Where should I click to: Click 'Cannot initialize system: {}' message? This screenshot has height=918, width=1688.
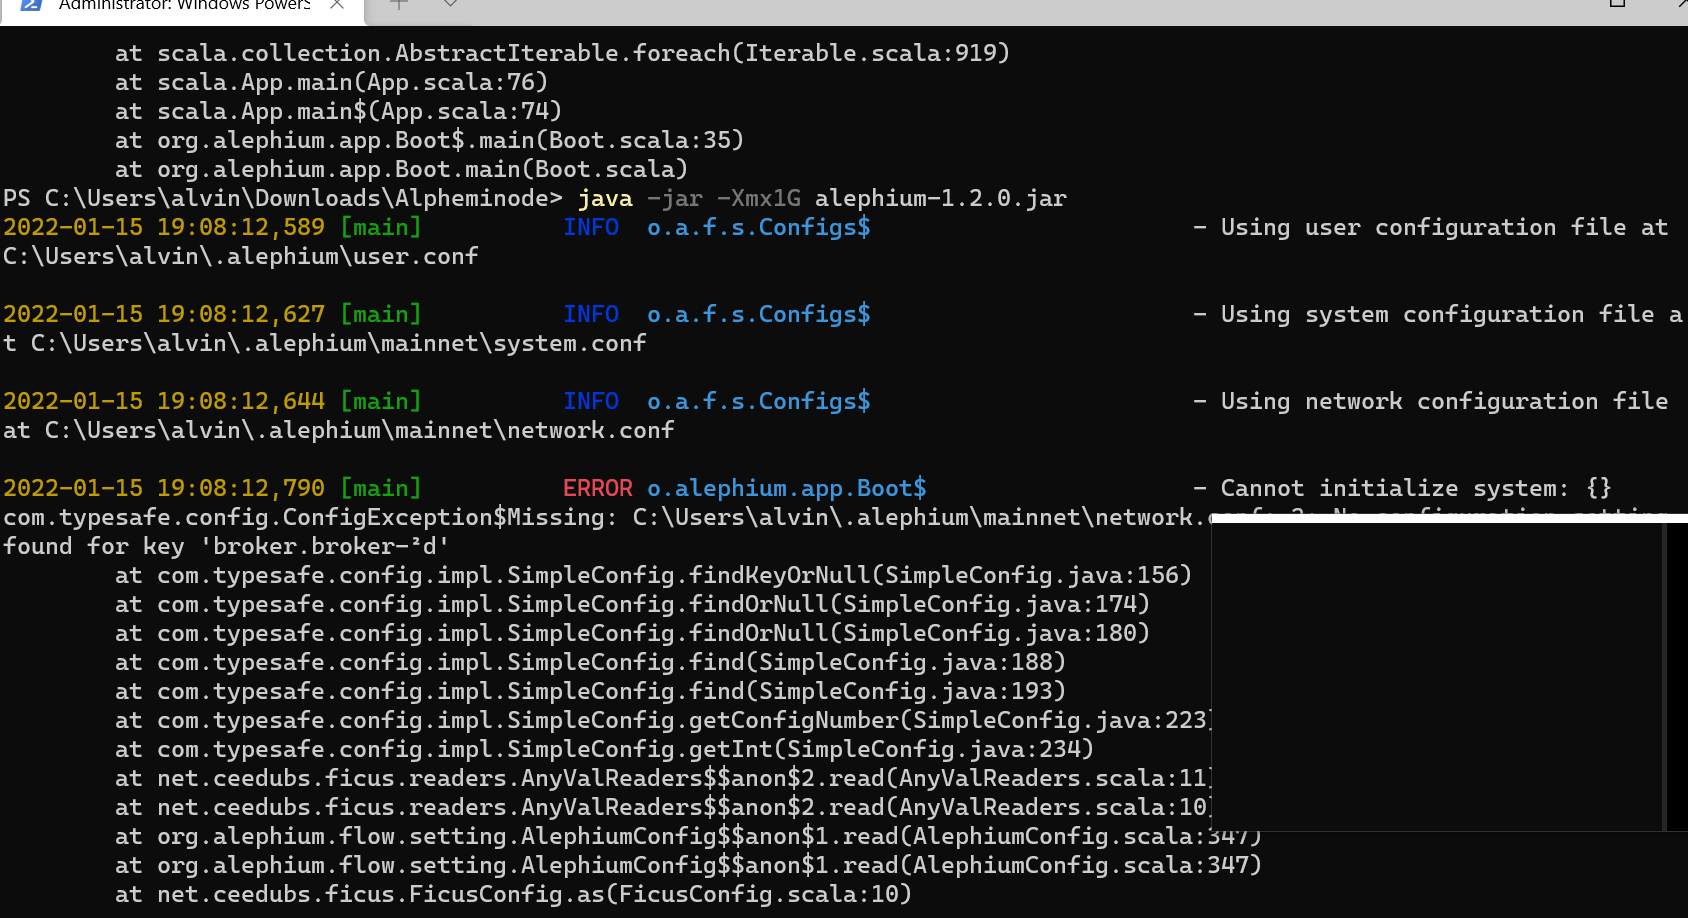pyautogui.click(x=1416, y=489)
